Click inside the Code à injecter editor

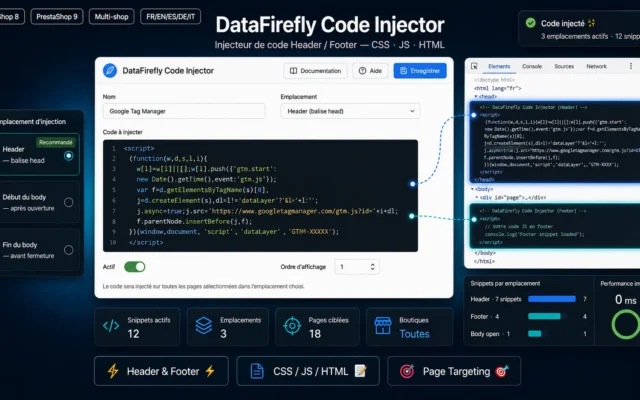(260, 196)
